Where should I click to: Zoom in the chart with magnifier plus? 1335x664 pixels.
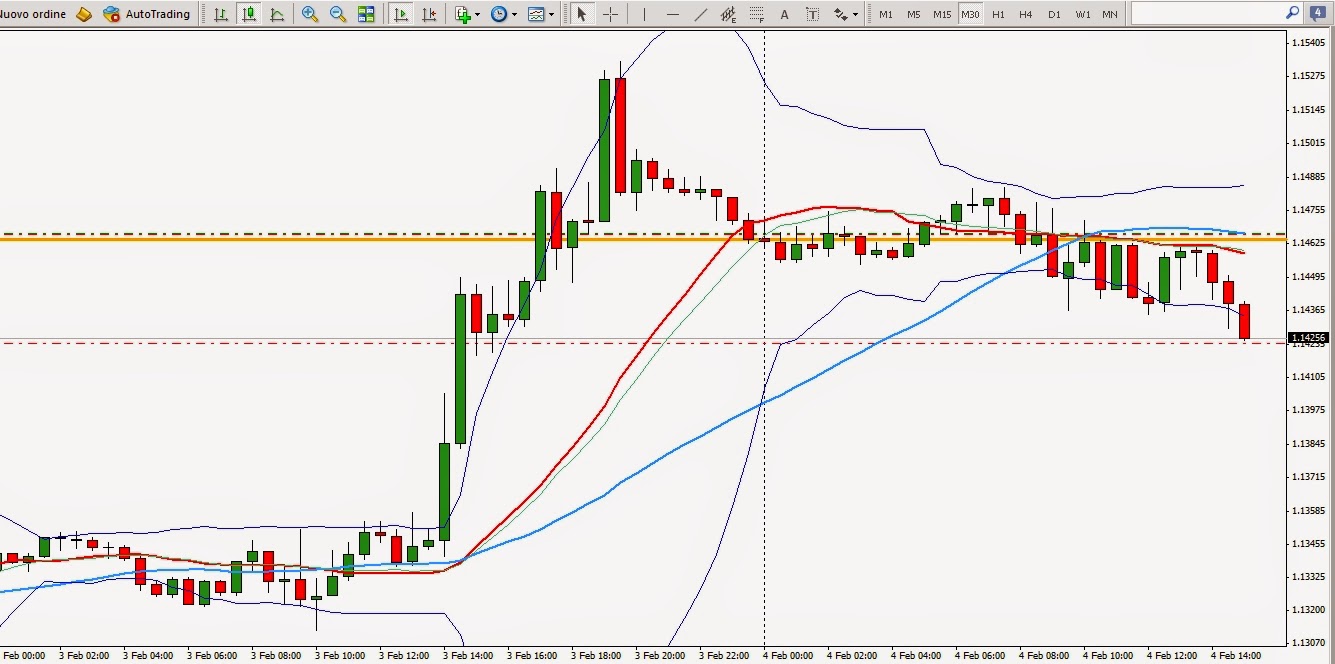(x=310, y=14)
